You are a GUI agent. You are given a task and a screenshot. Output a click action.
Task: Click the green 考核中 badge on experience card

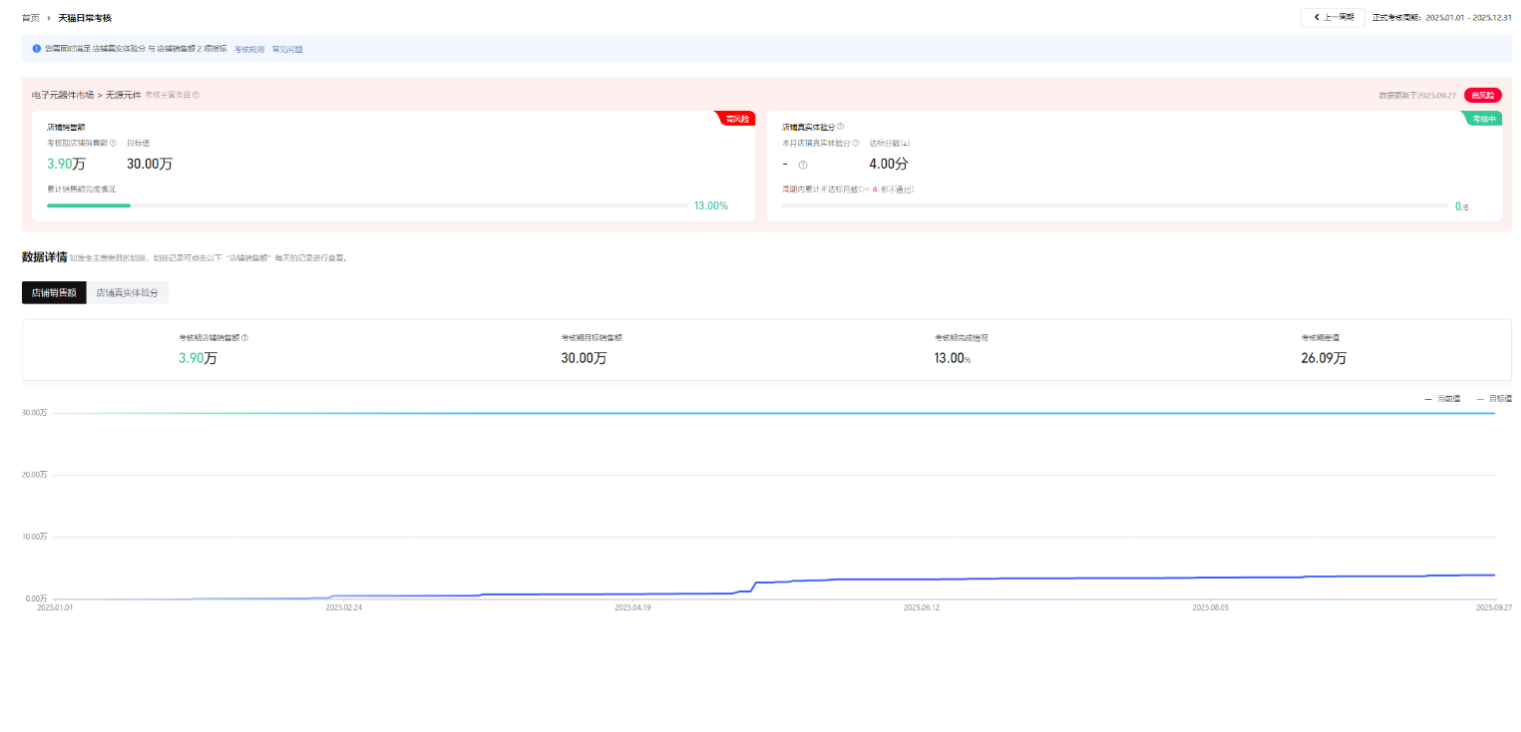[1484, 119]
